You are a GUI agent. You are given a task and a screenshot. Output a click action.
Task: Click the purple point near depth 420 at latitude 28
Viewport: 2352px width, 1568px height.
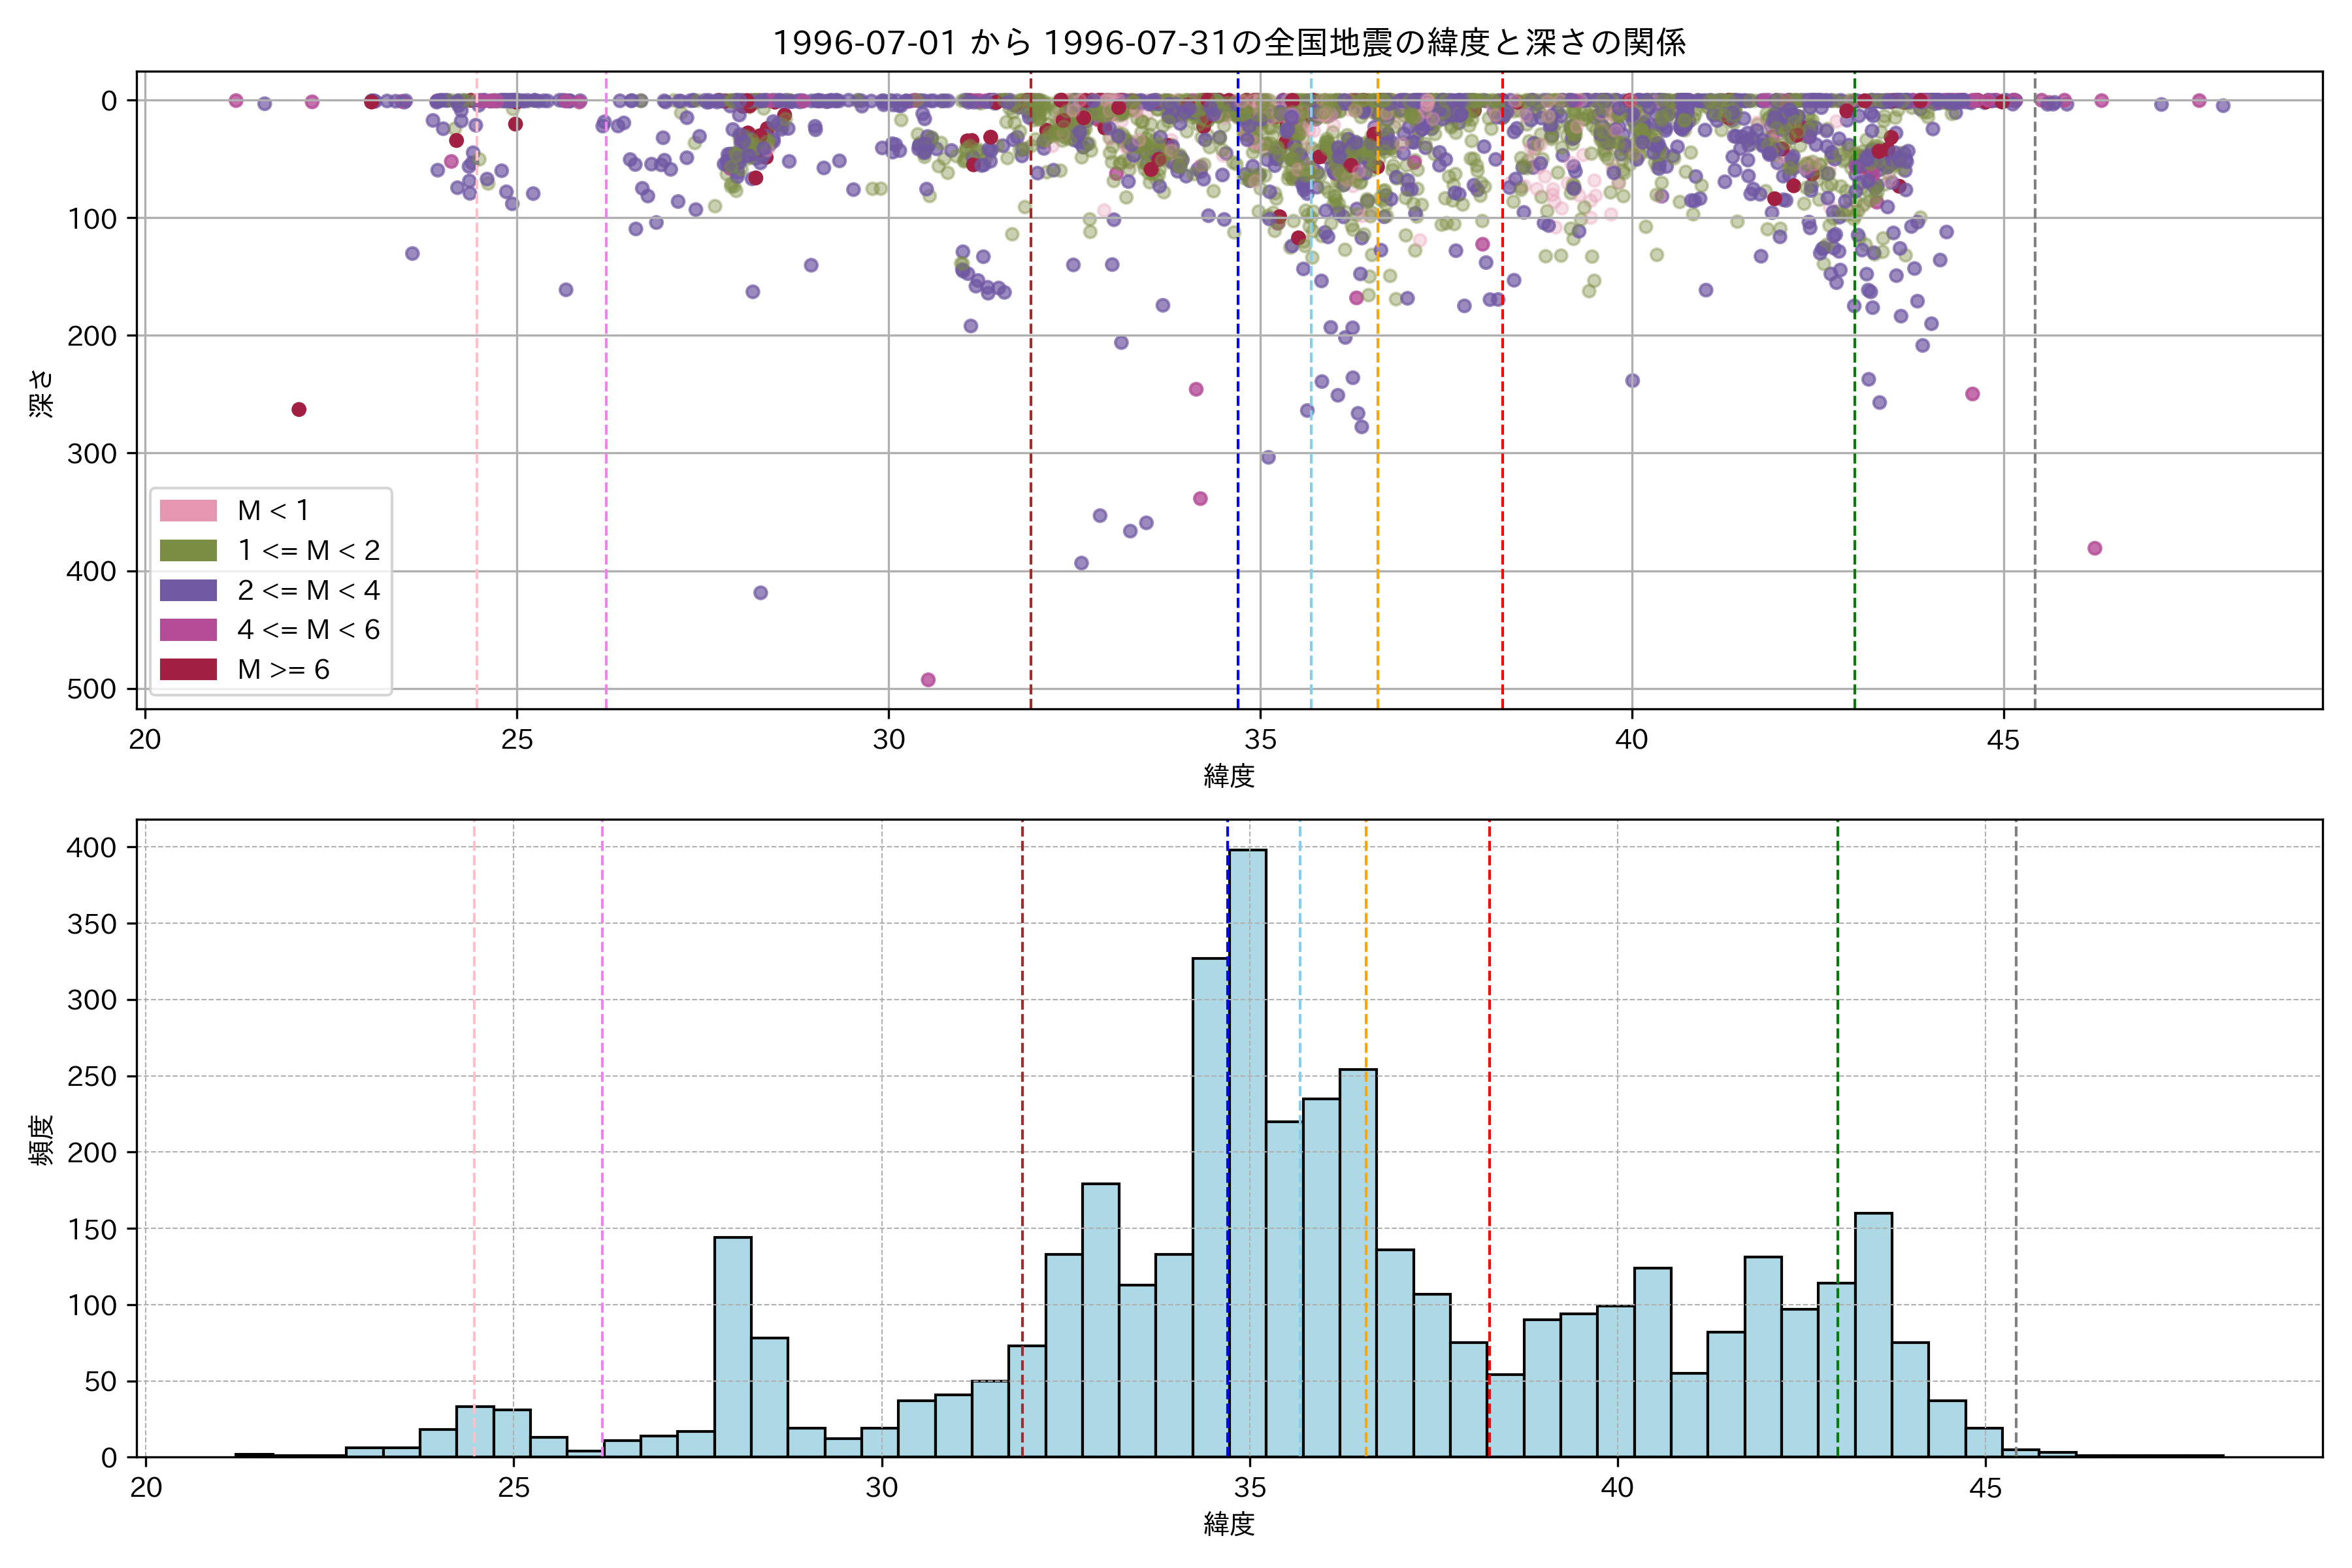point(761,593)
